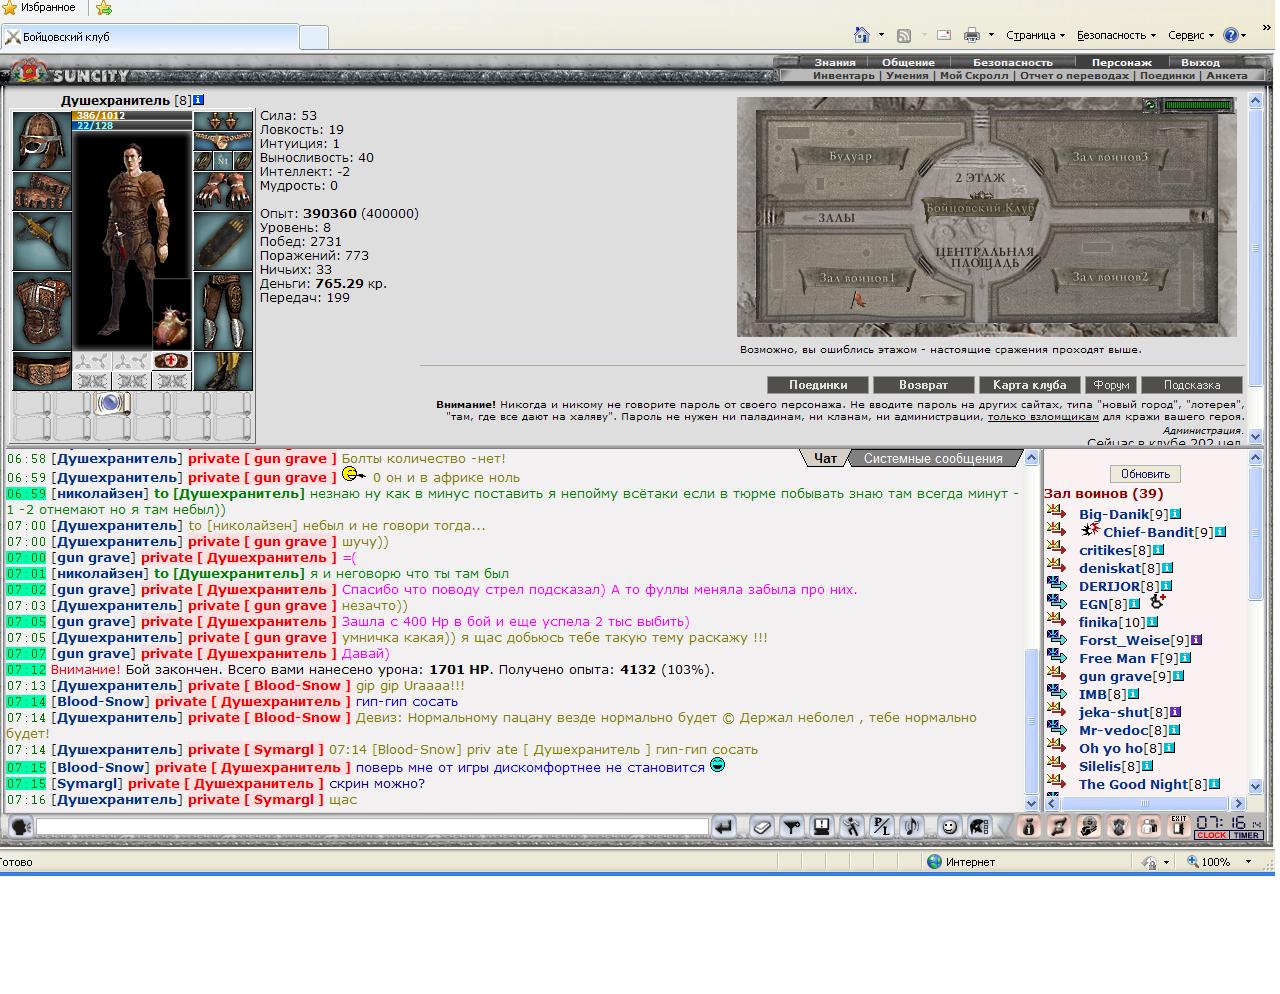The width and height of the screenshot is (1280, 994).
Task: Click the red cross healing item
Action: [x=171, y=361]
